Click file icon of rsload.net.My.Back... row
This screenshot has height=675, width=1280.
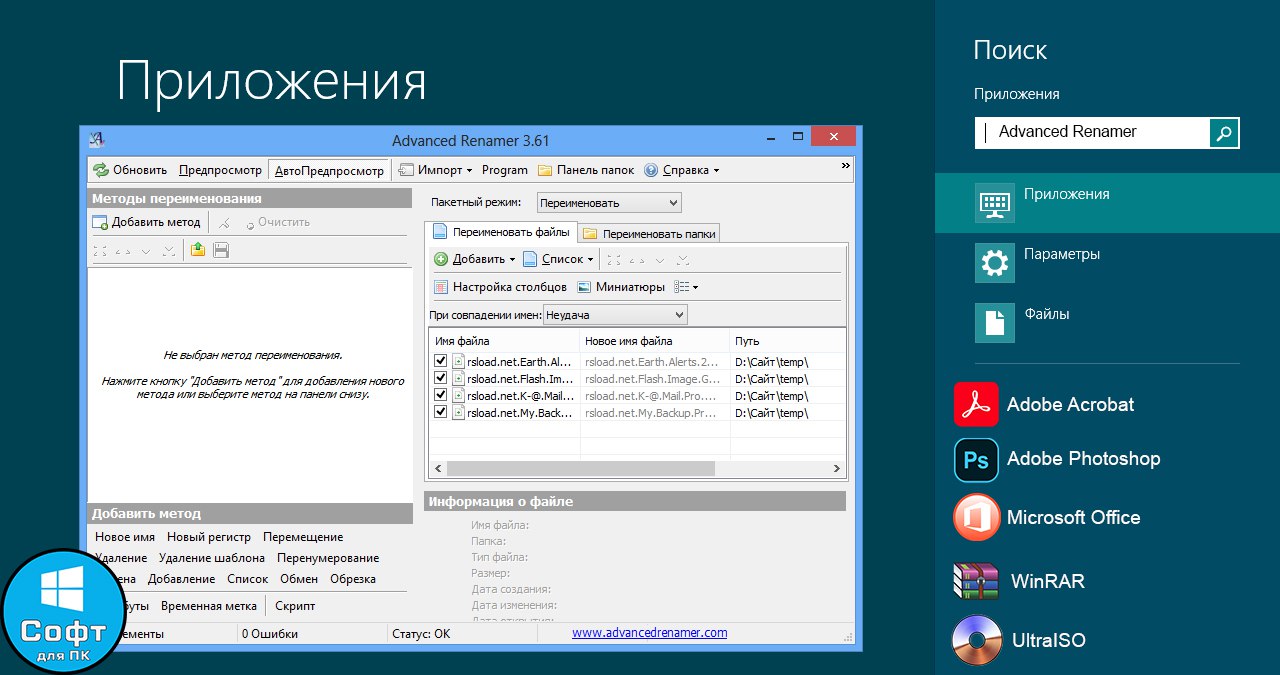pos(458,412)
